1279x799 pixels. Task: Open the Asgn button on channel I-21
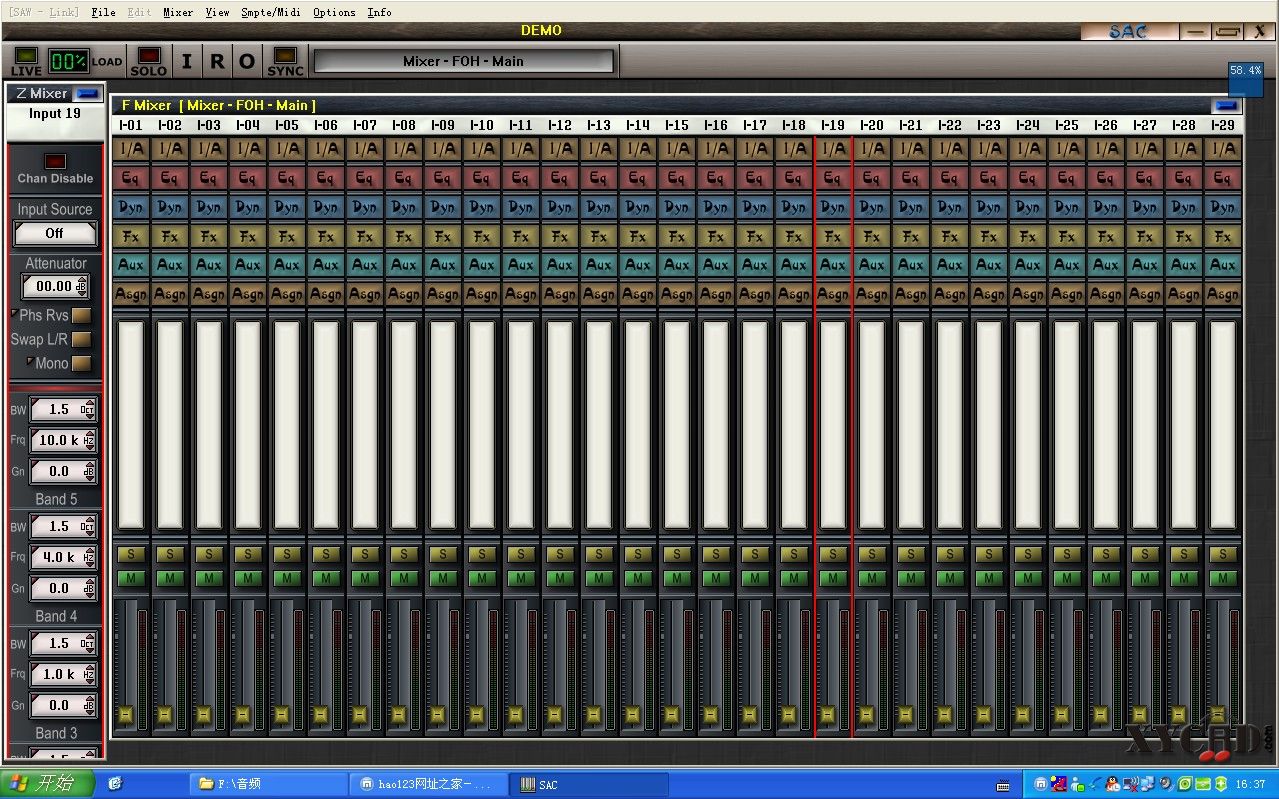[911, 294]
